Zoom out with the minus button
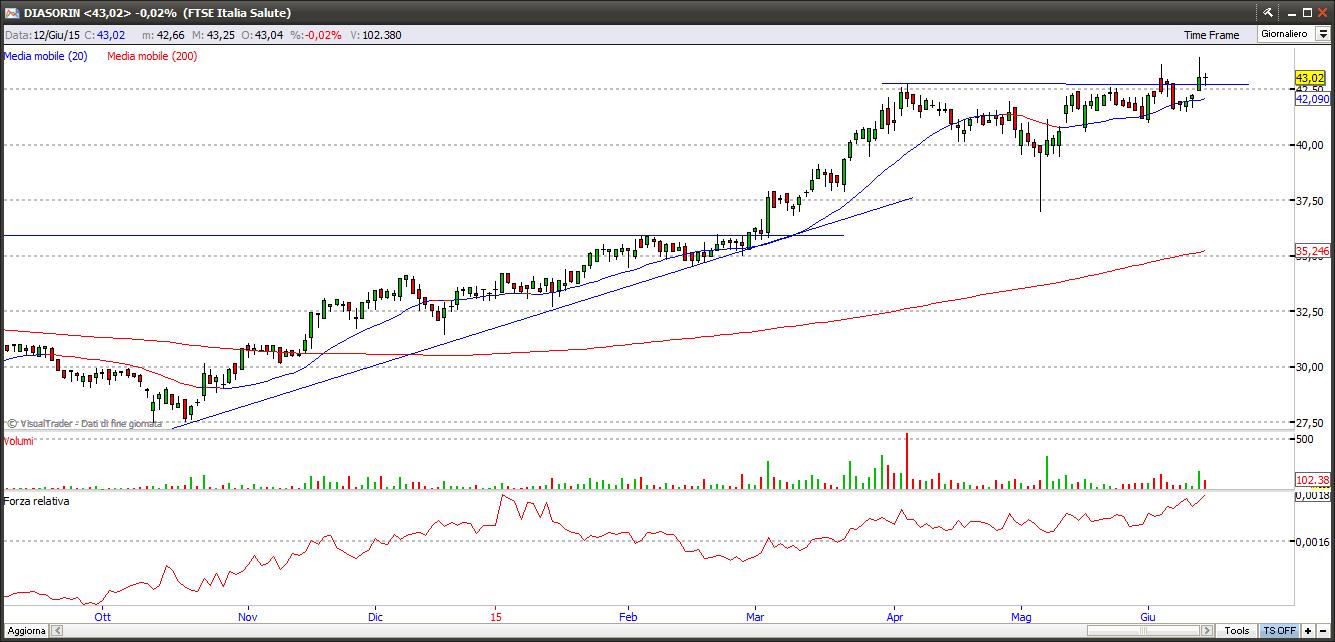 [x=1323, y=631]
